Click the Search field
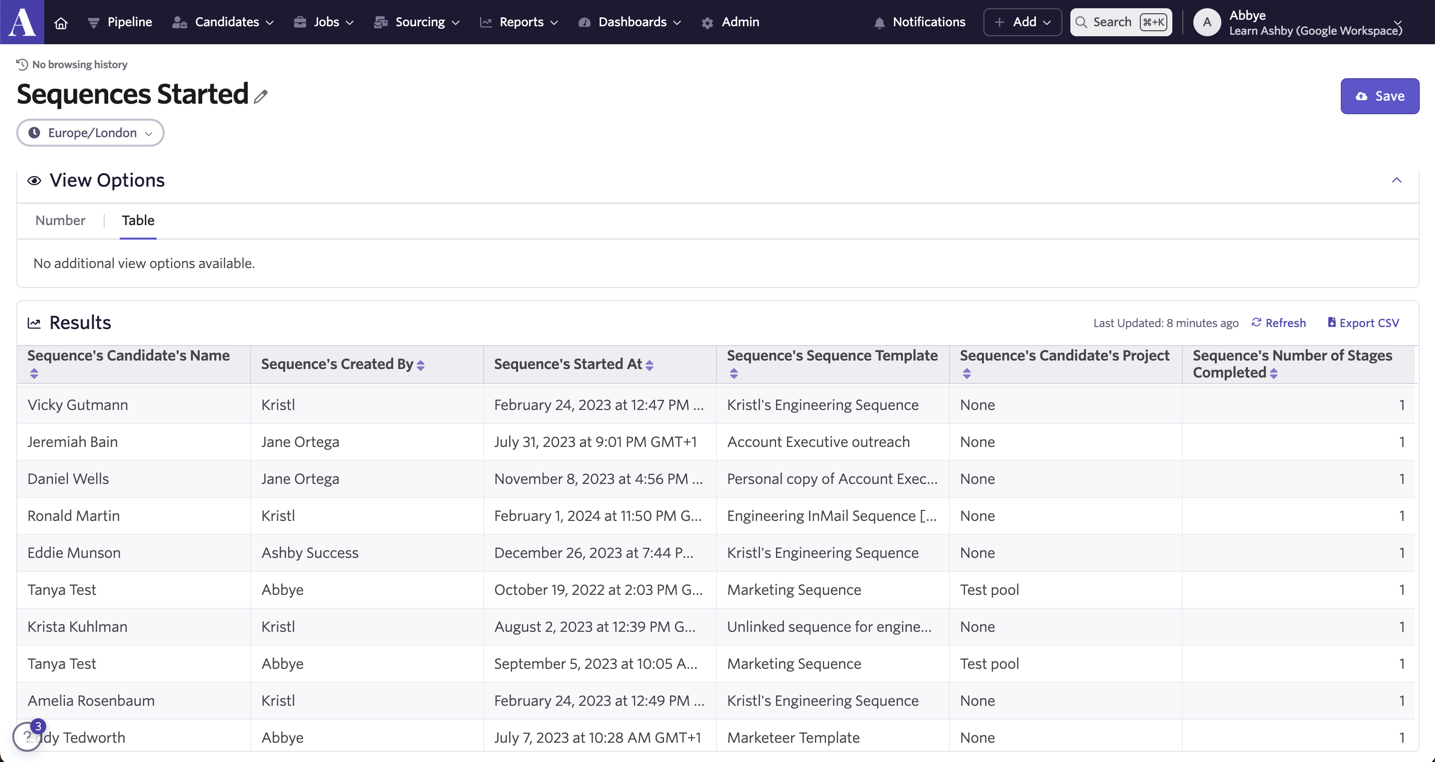The height and width of the screenshot is (762, 1435). pyautogui.click(x=1121, y=22)
